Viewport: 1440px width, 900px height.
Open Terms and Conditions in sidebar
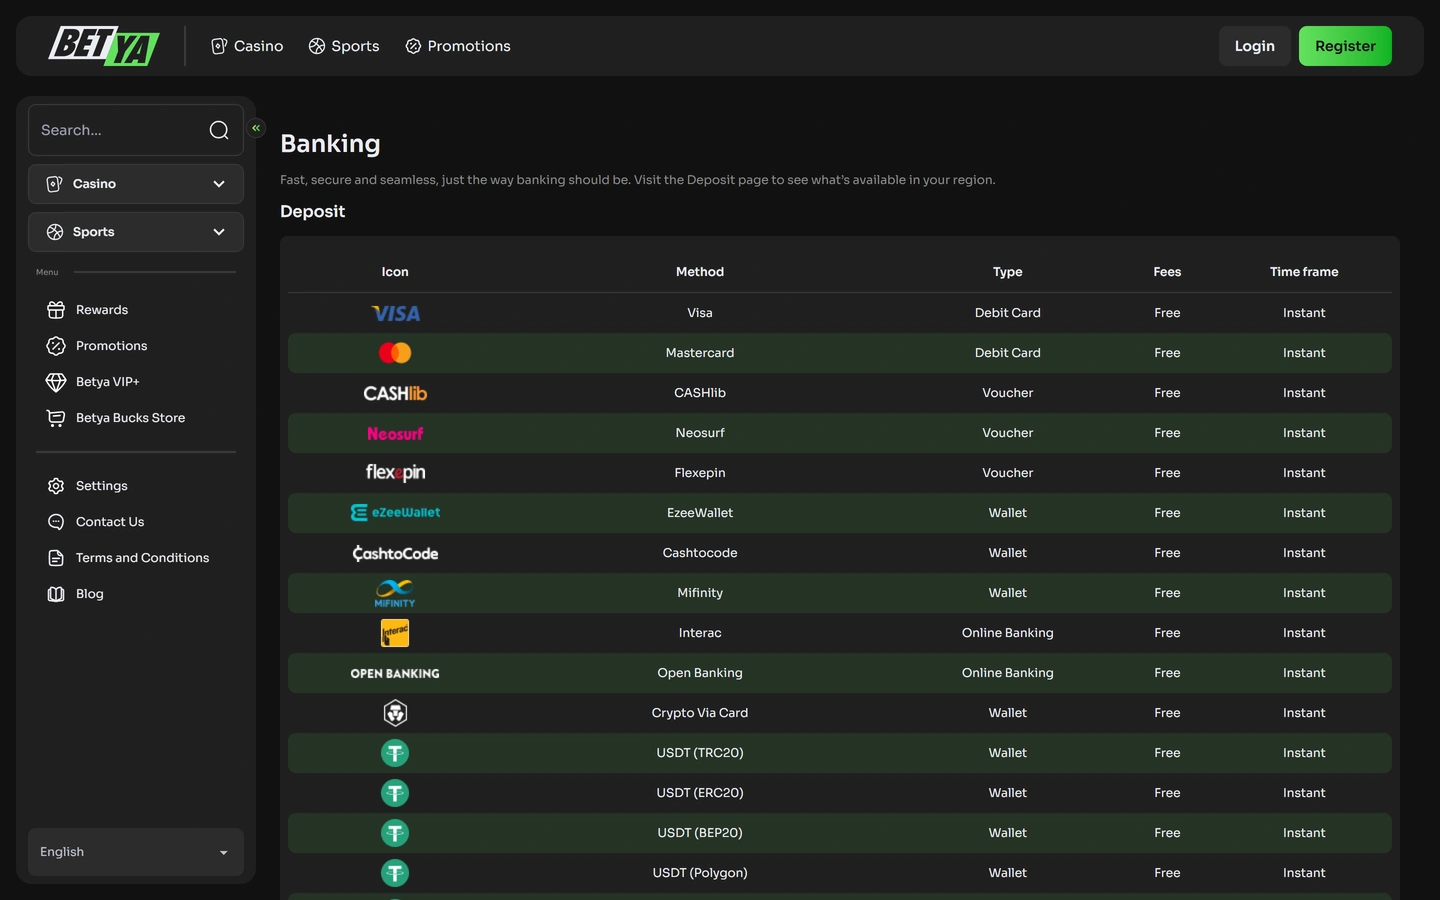142,558
